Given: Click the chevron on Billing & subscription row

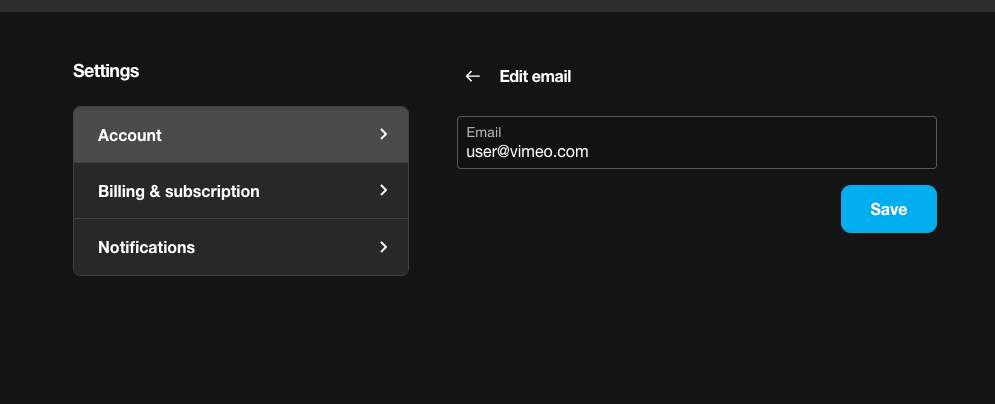Looking at the screenshot, I should tap(383, 190).
